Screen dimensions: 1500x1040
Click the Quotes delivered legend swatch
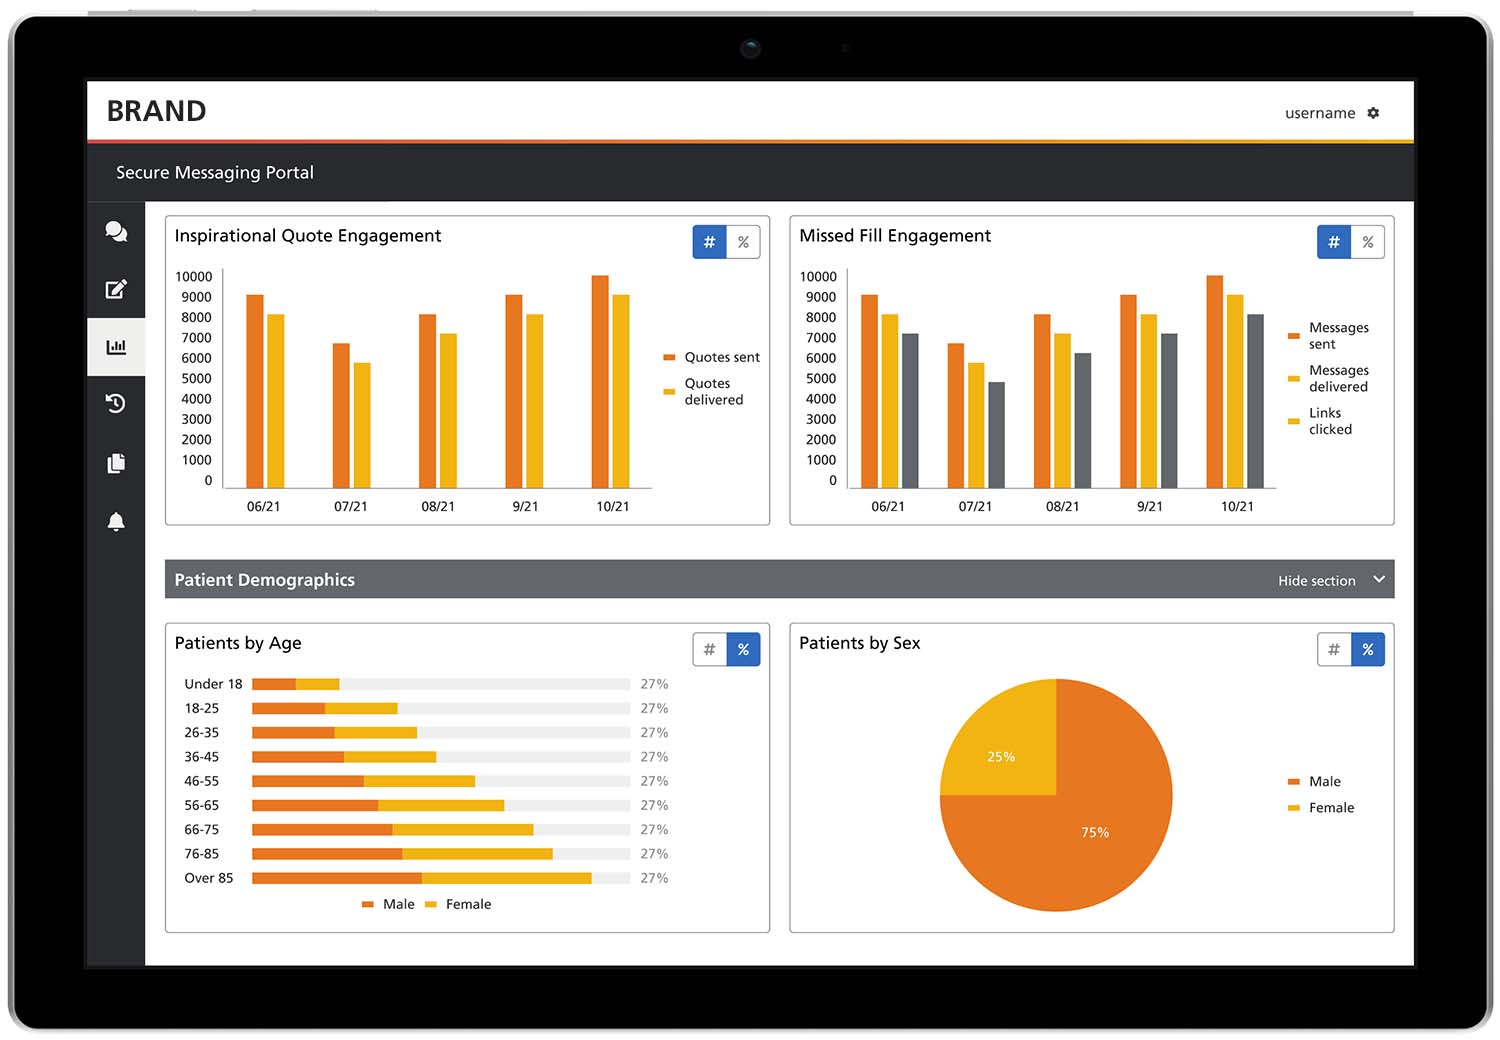tap(669, 392)
